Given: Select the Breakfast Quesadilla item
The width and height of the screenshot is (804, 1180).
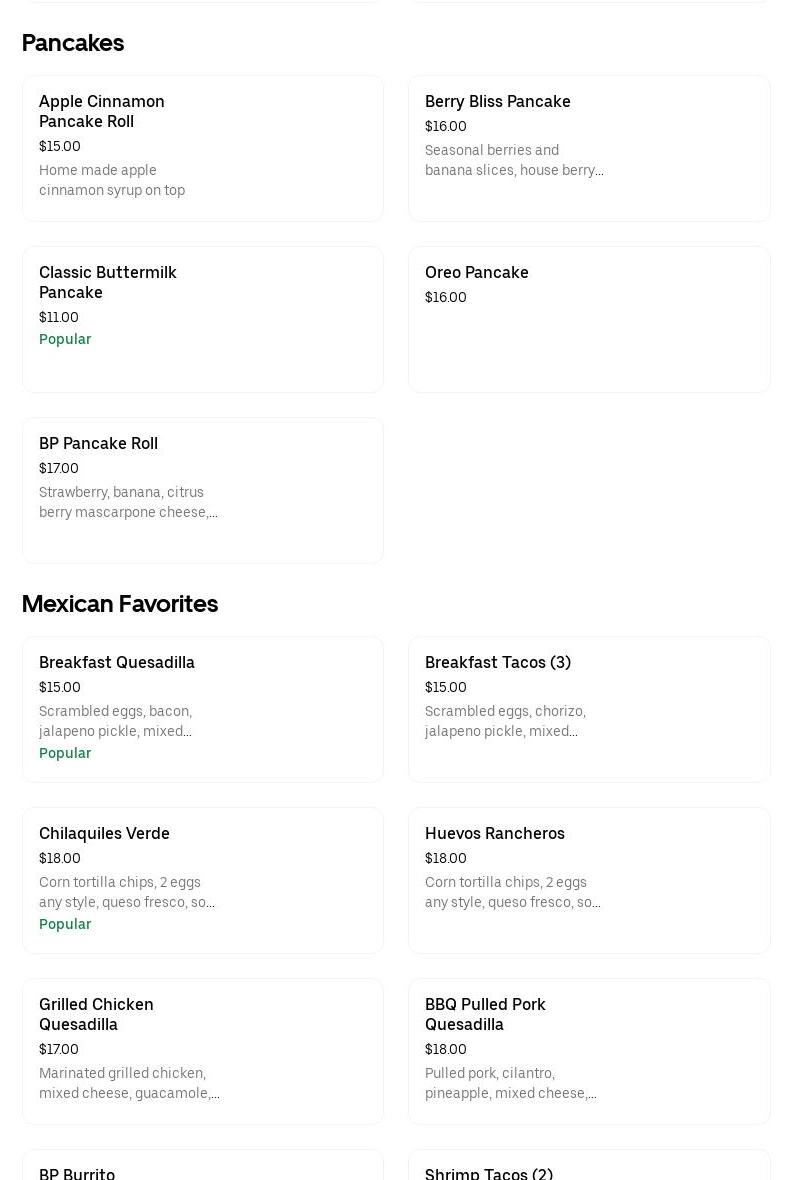Looking at the screenshot, I should click(202, 709).
